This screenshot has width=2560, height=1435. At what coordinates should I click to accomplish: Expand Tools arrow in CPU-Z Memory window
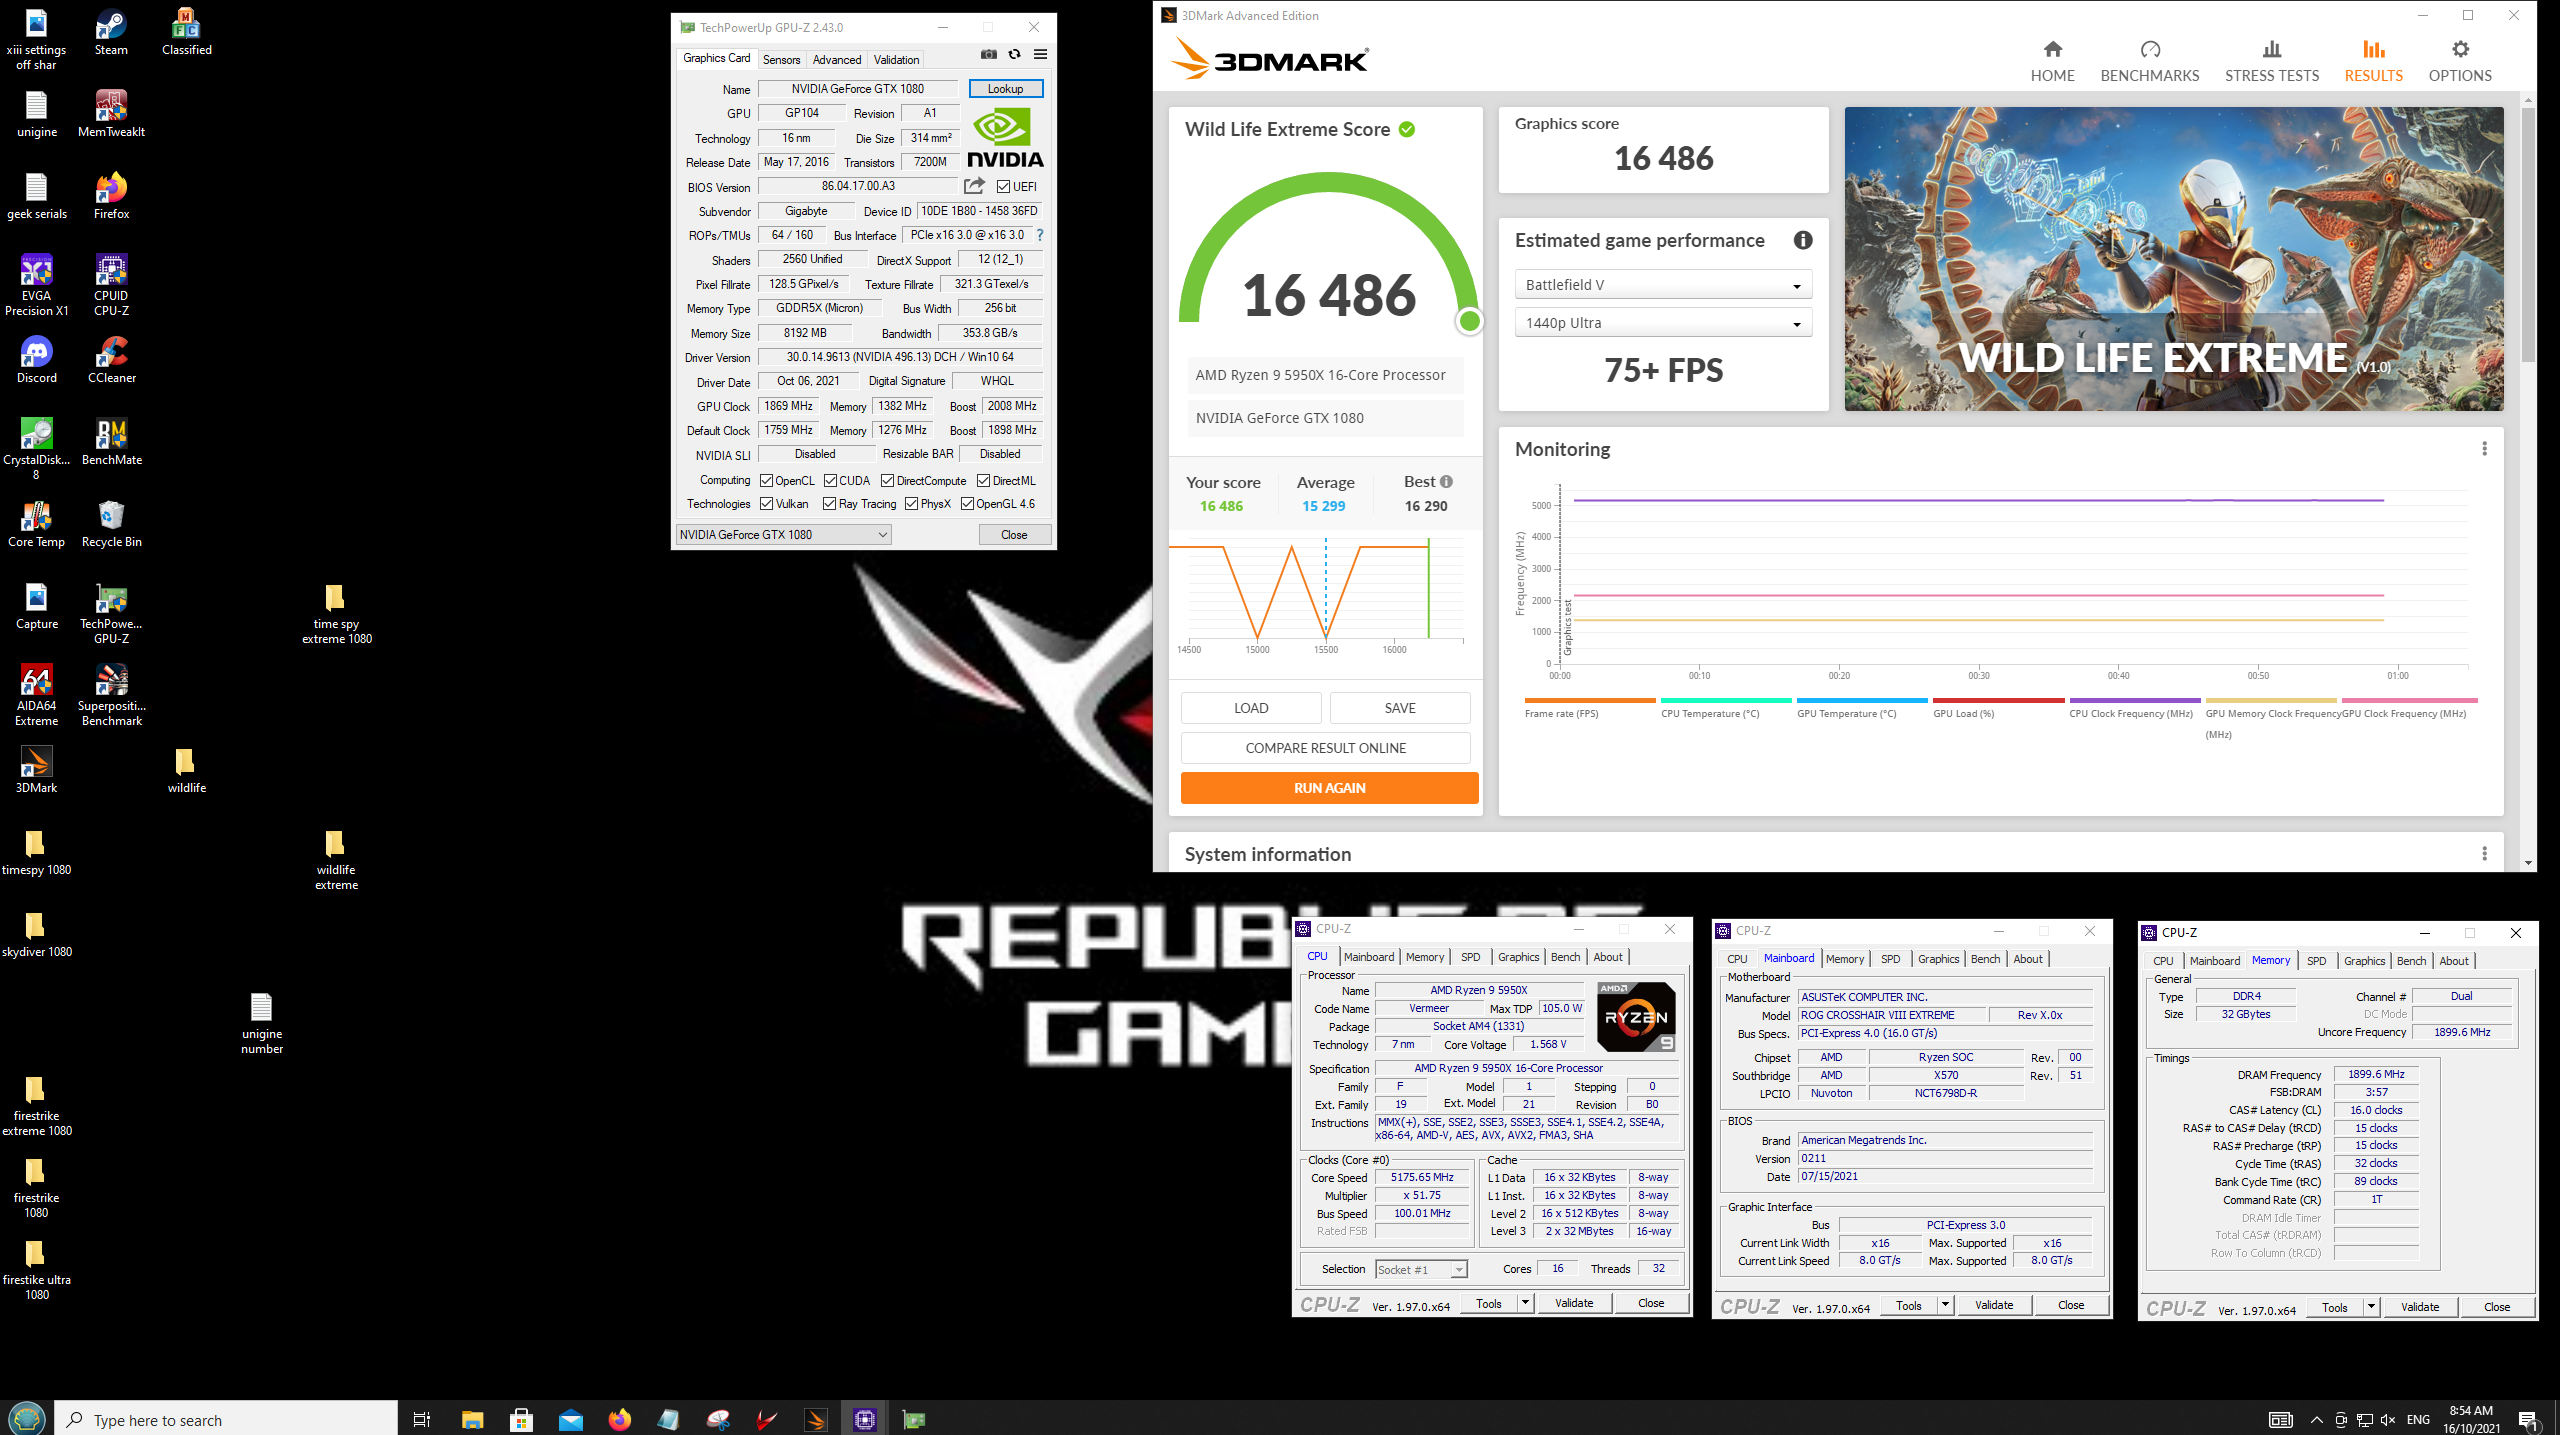(2371, 1307)
